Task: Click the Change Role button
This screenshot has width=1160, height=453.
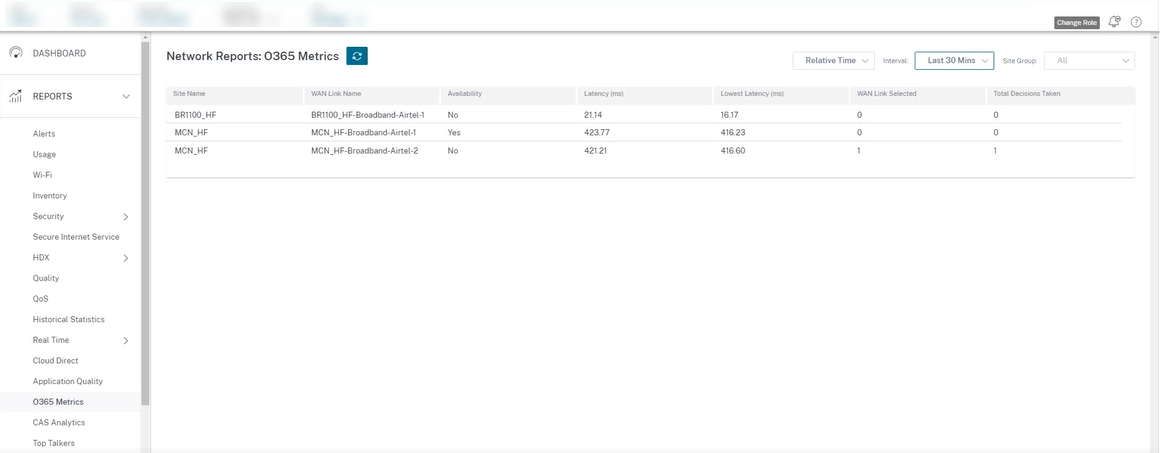Action: coord(1076,23)
